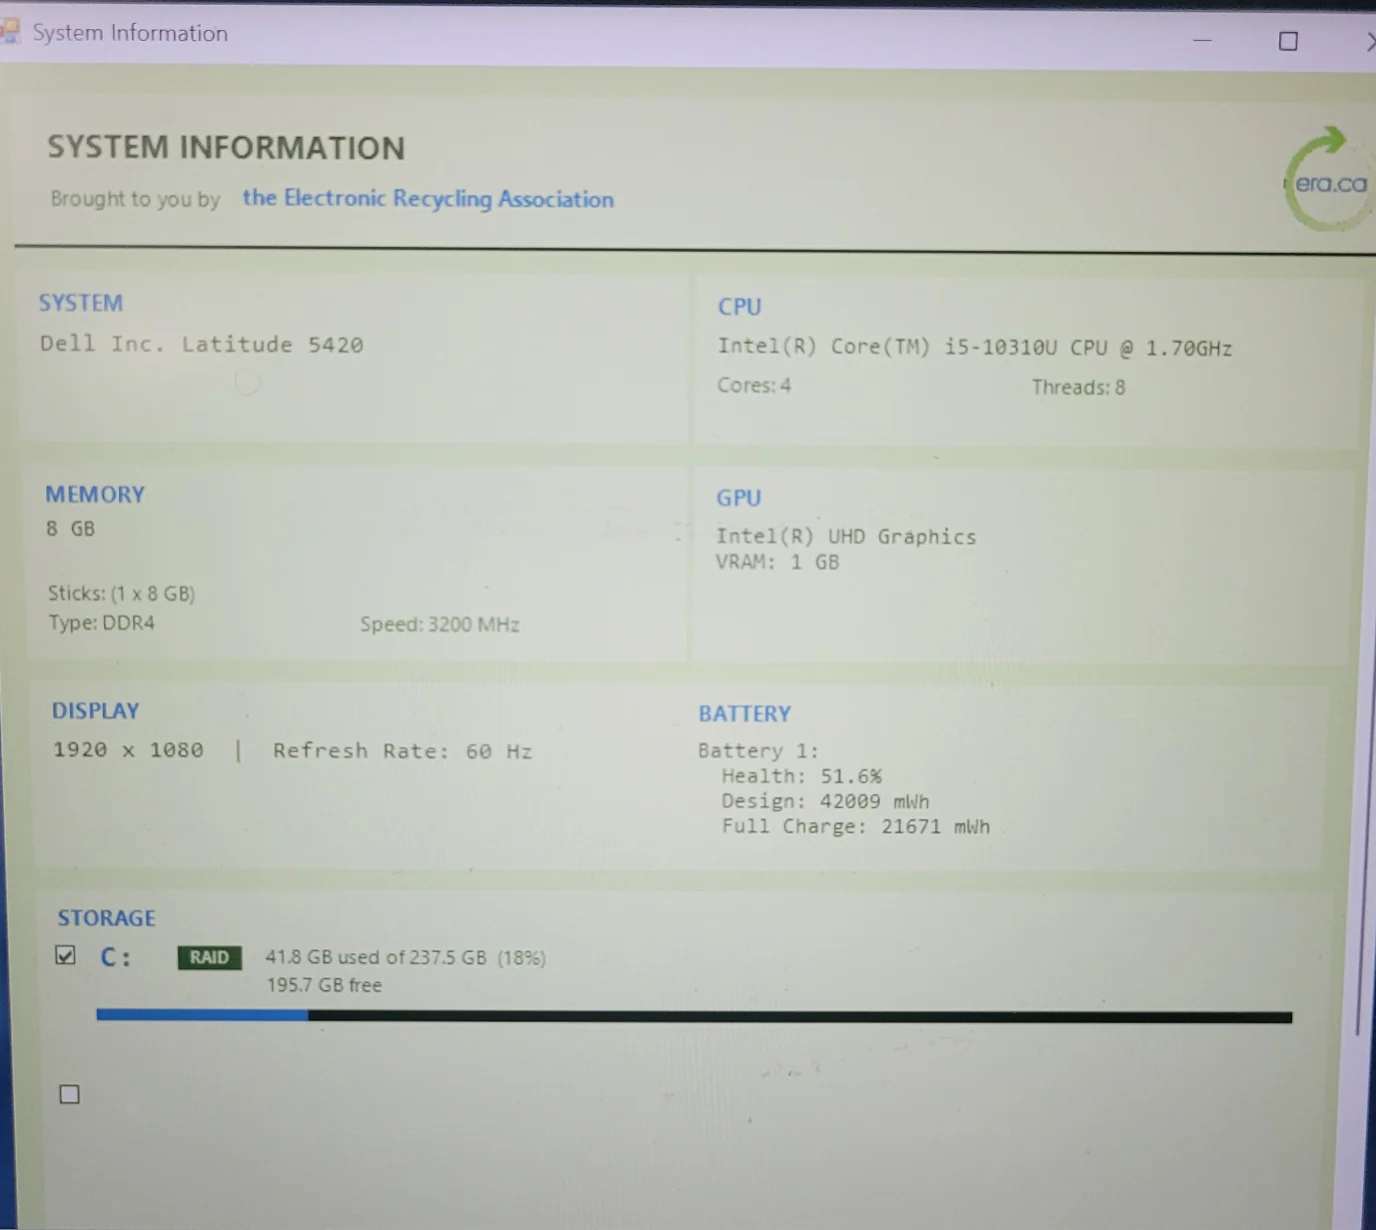Click the CPU section heading

coord(740,307)
